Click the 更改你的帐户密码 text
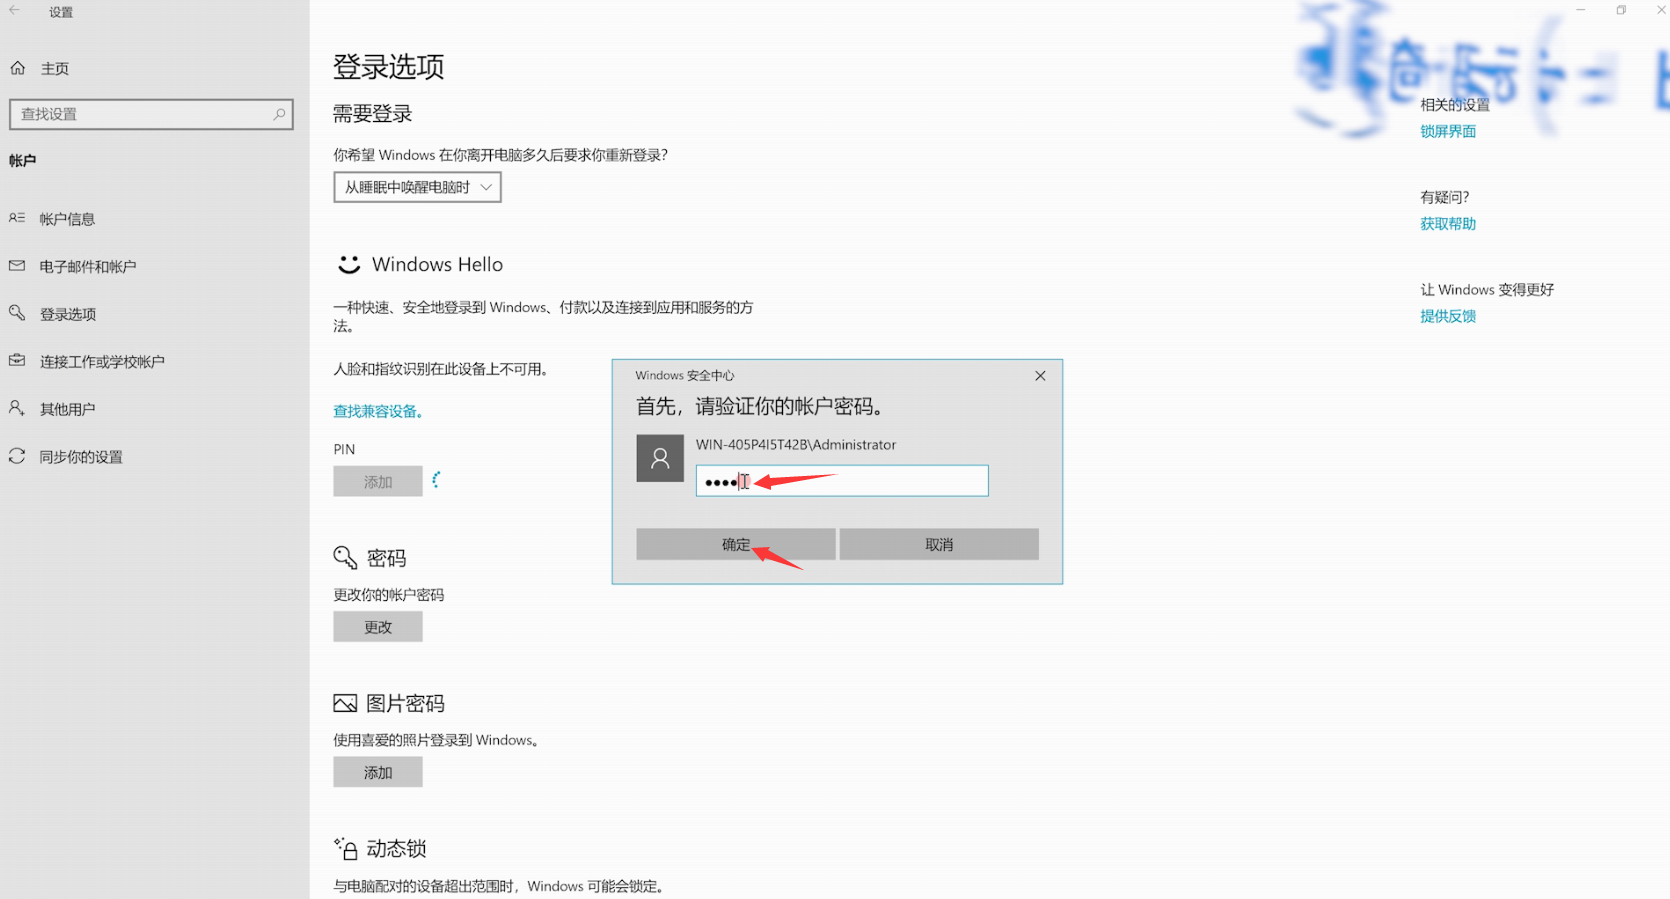Image resolution: width=1670 pixels, height=899 pixels. click(x=389, y=595)
